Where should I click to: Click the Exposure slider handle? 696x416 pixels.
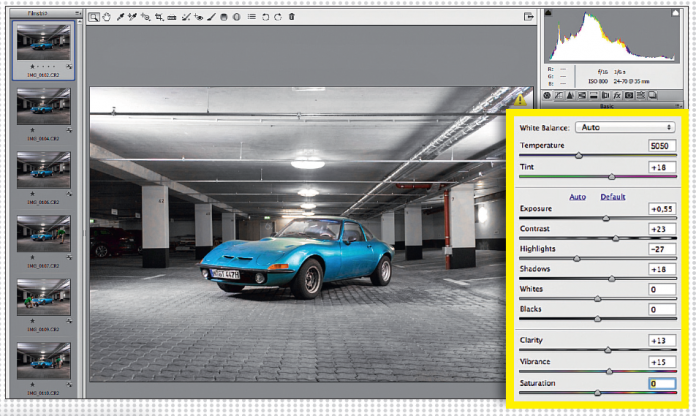[x=606, y=218]
